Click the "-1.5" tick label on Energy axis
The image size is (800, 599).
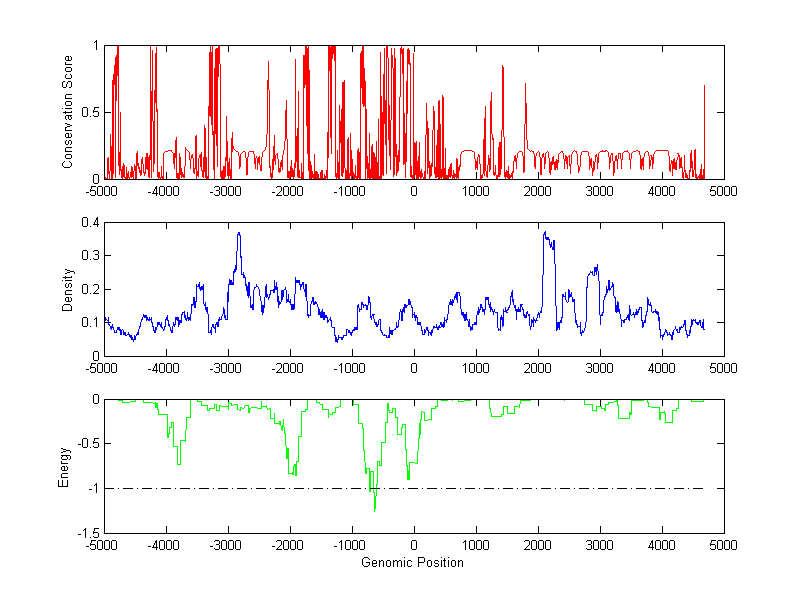[x=86, y=533]
